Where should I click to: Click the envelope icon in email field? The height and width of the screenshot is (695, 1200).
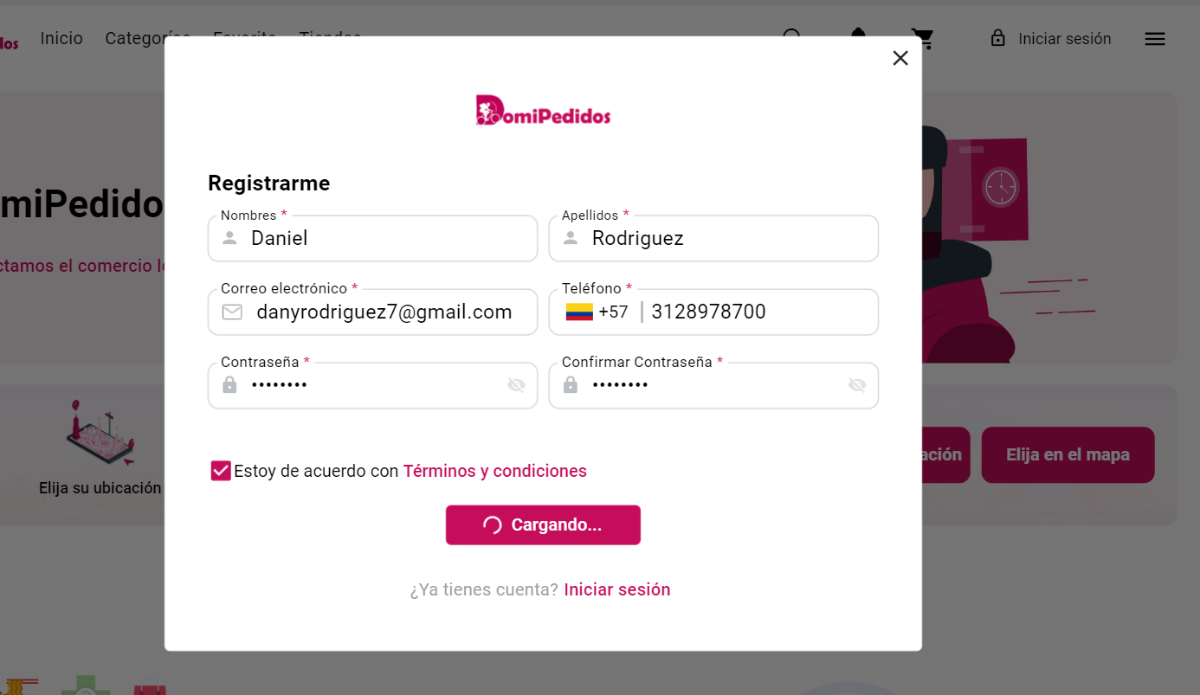tap(232, 312)
